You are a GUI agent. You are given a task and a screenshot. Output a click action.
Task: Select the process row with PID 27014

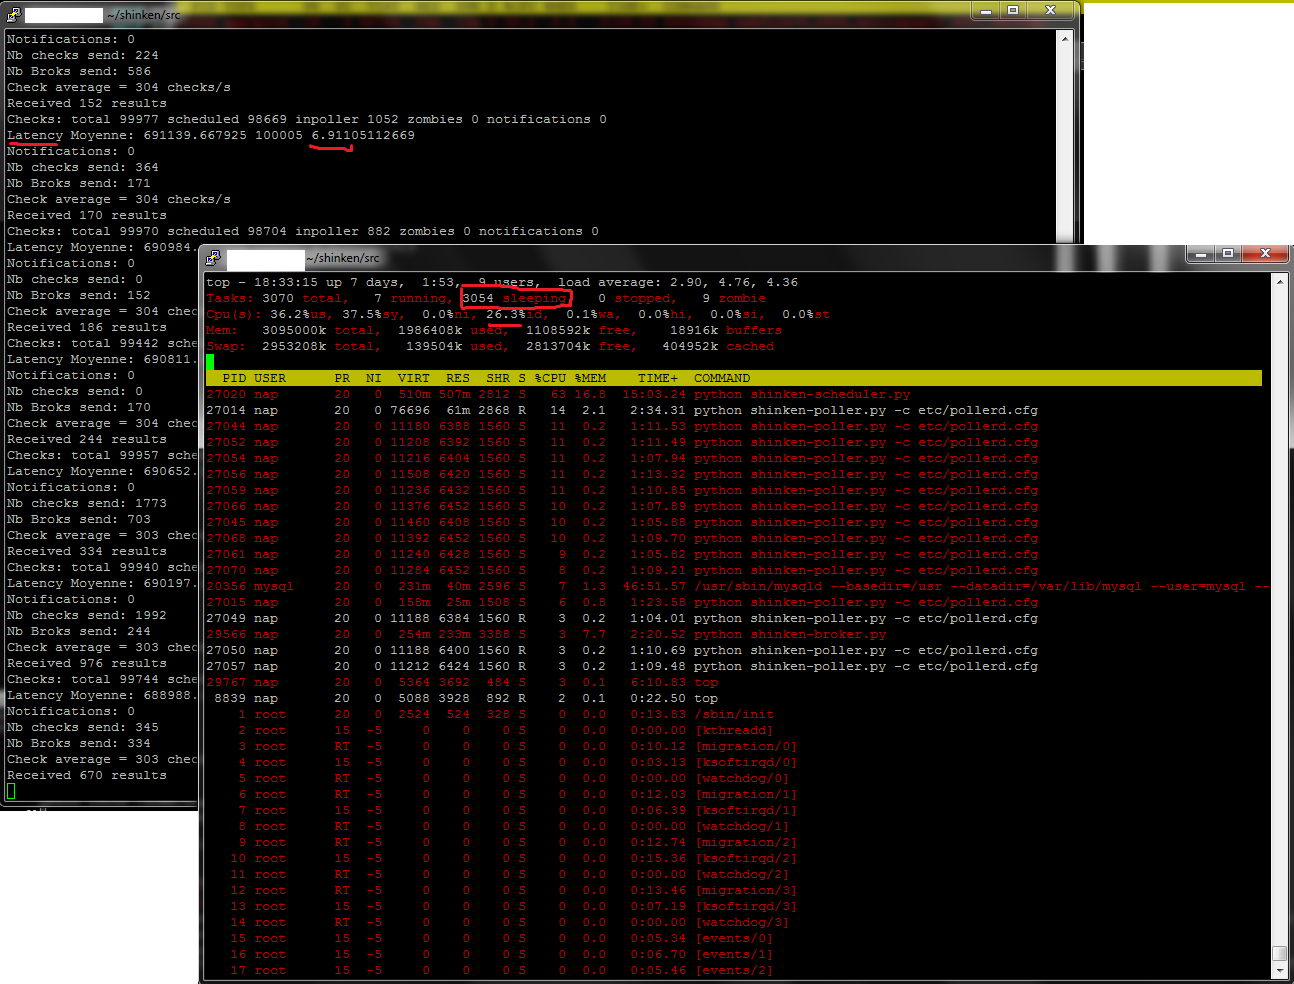622,410
